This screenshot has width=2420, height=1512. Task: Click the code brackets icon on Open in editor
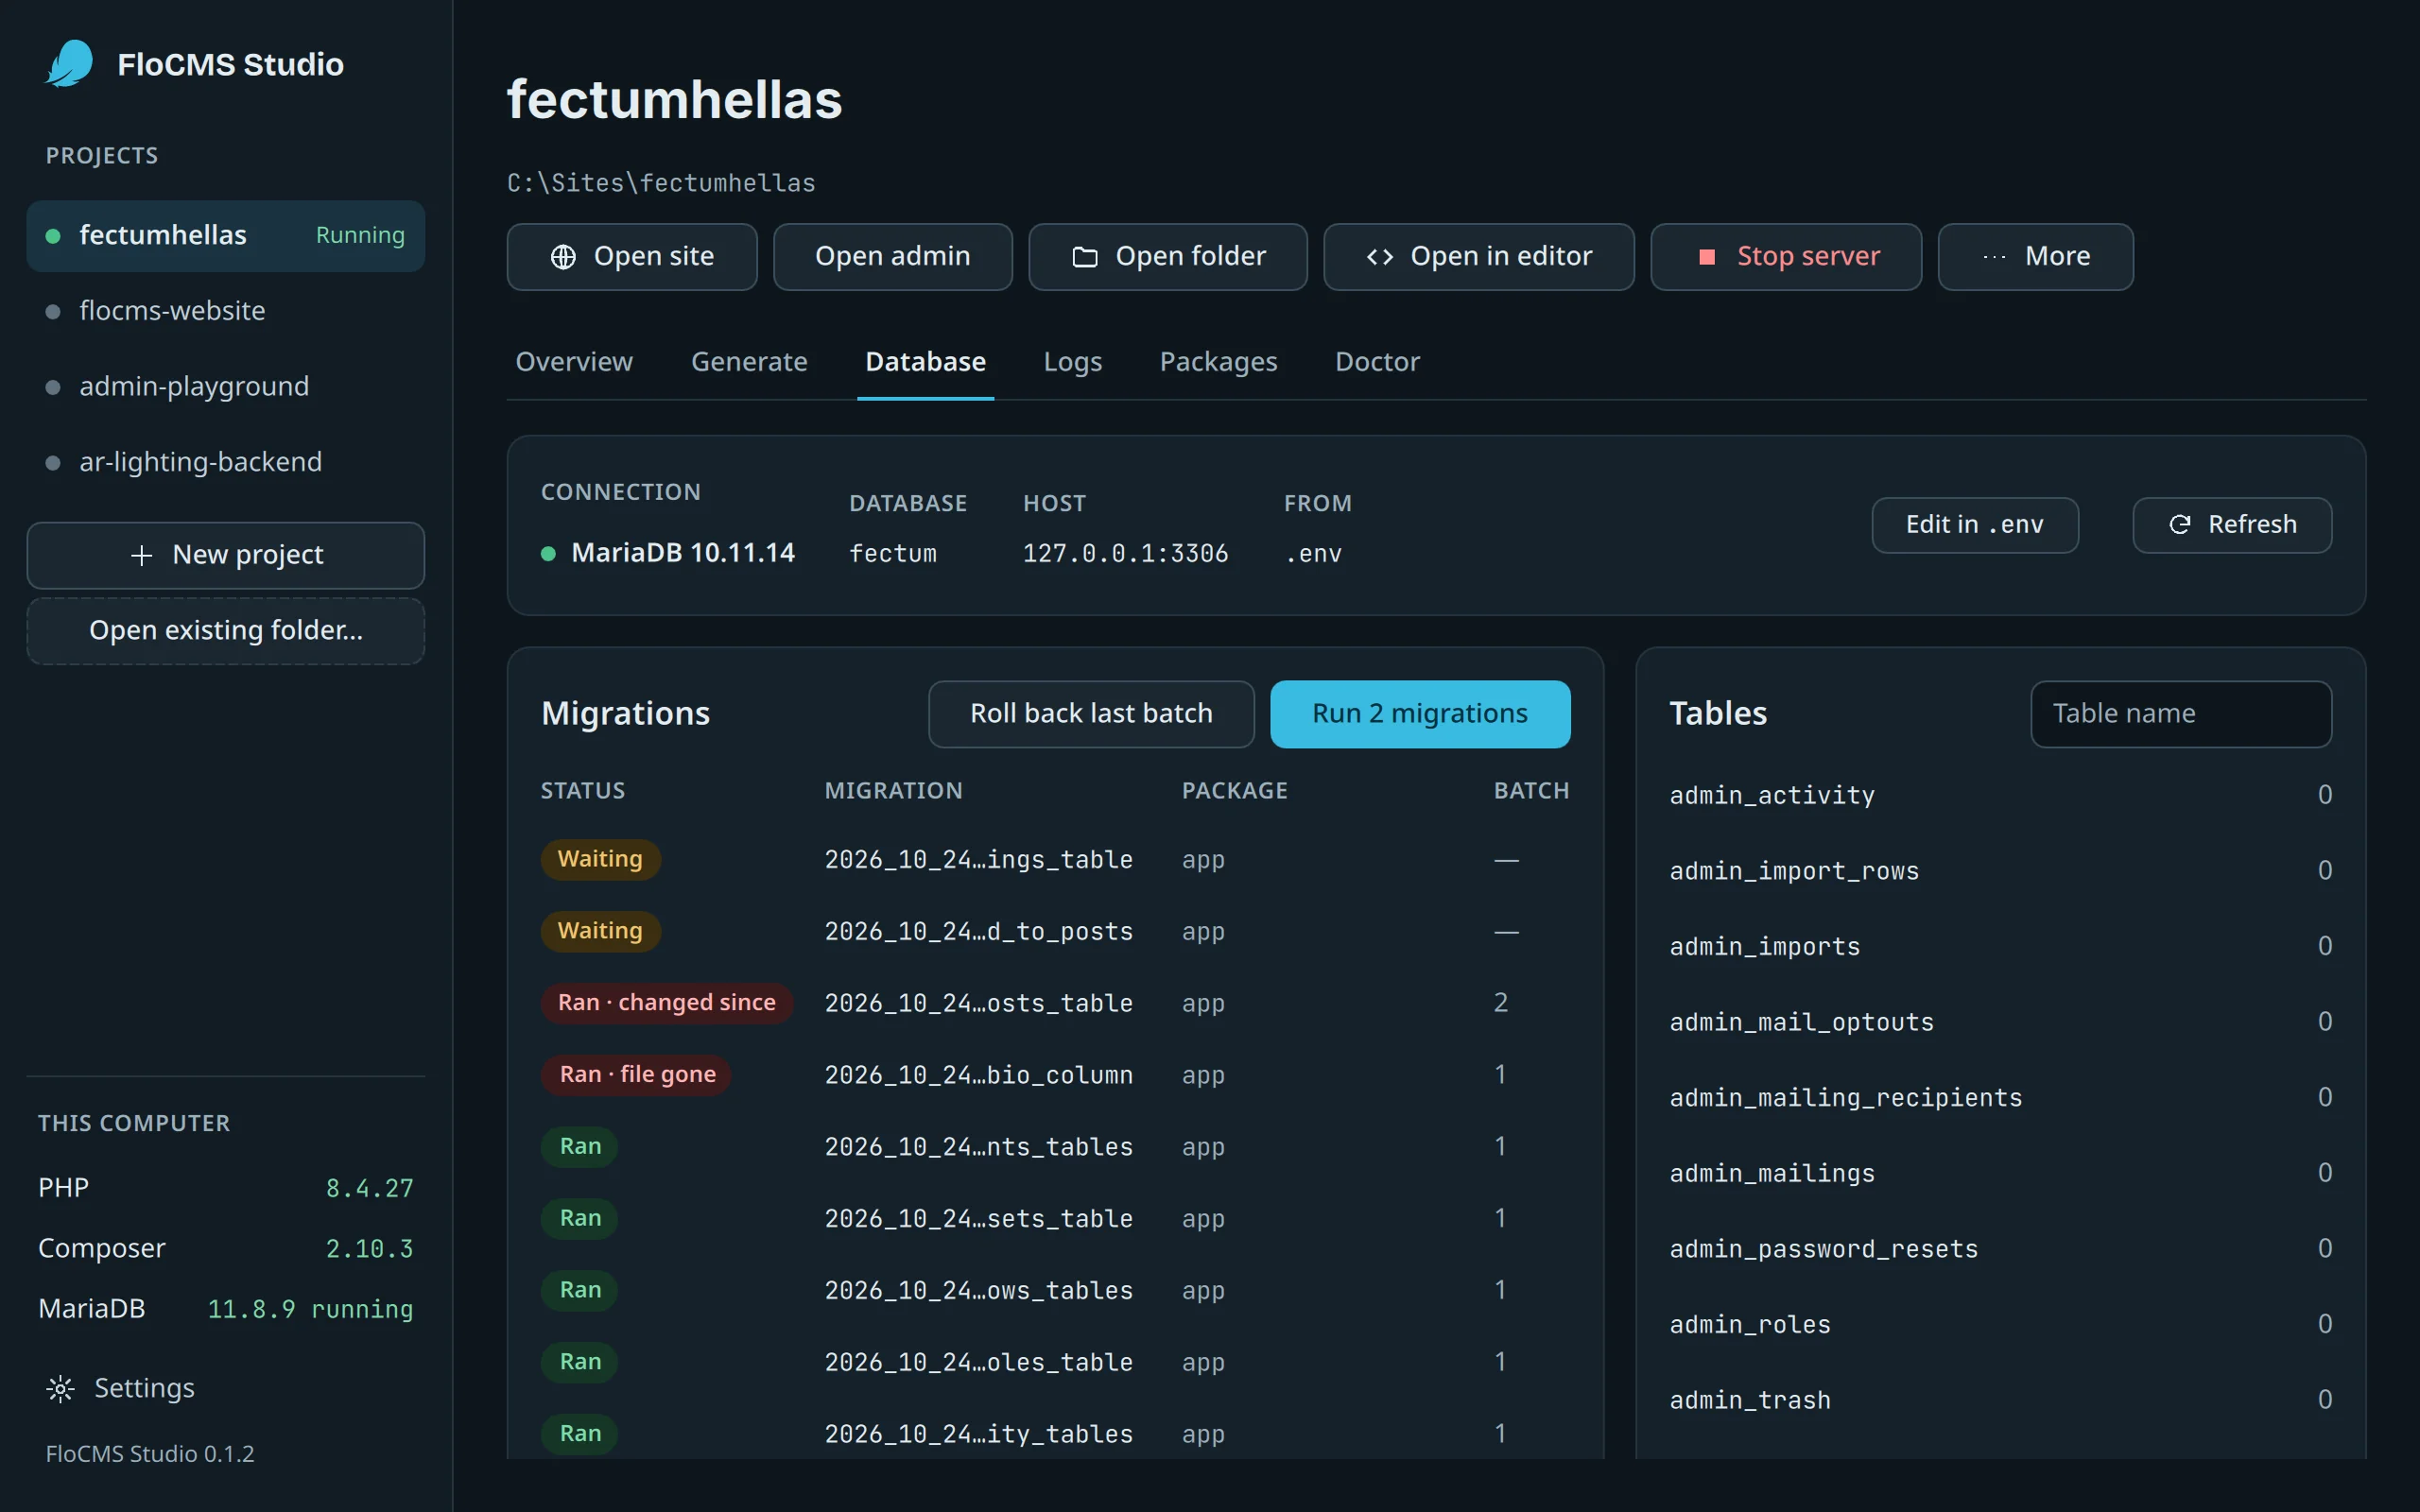tap(1380, 257)
